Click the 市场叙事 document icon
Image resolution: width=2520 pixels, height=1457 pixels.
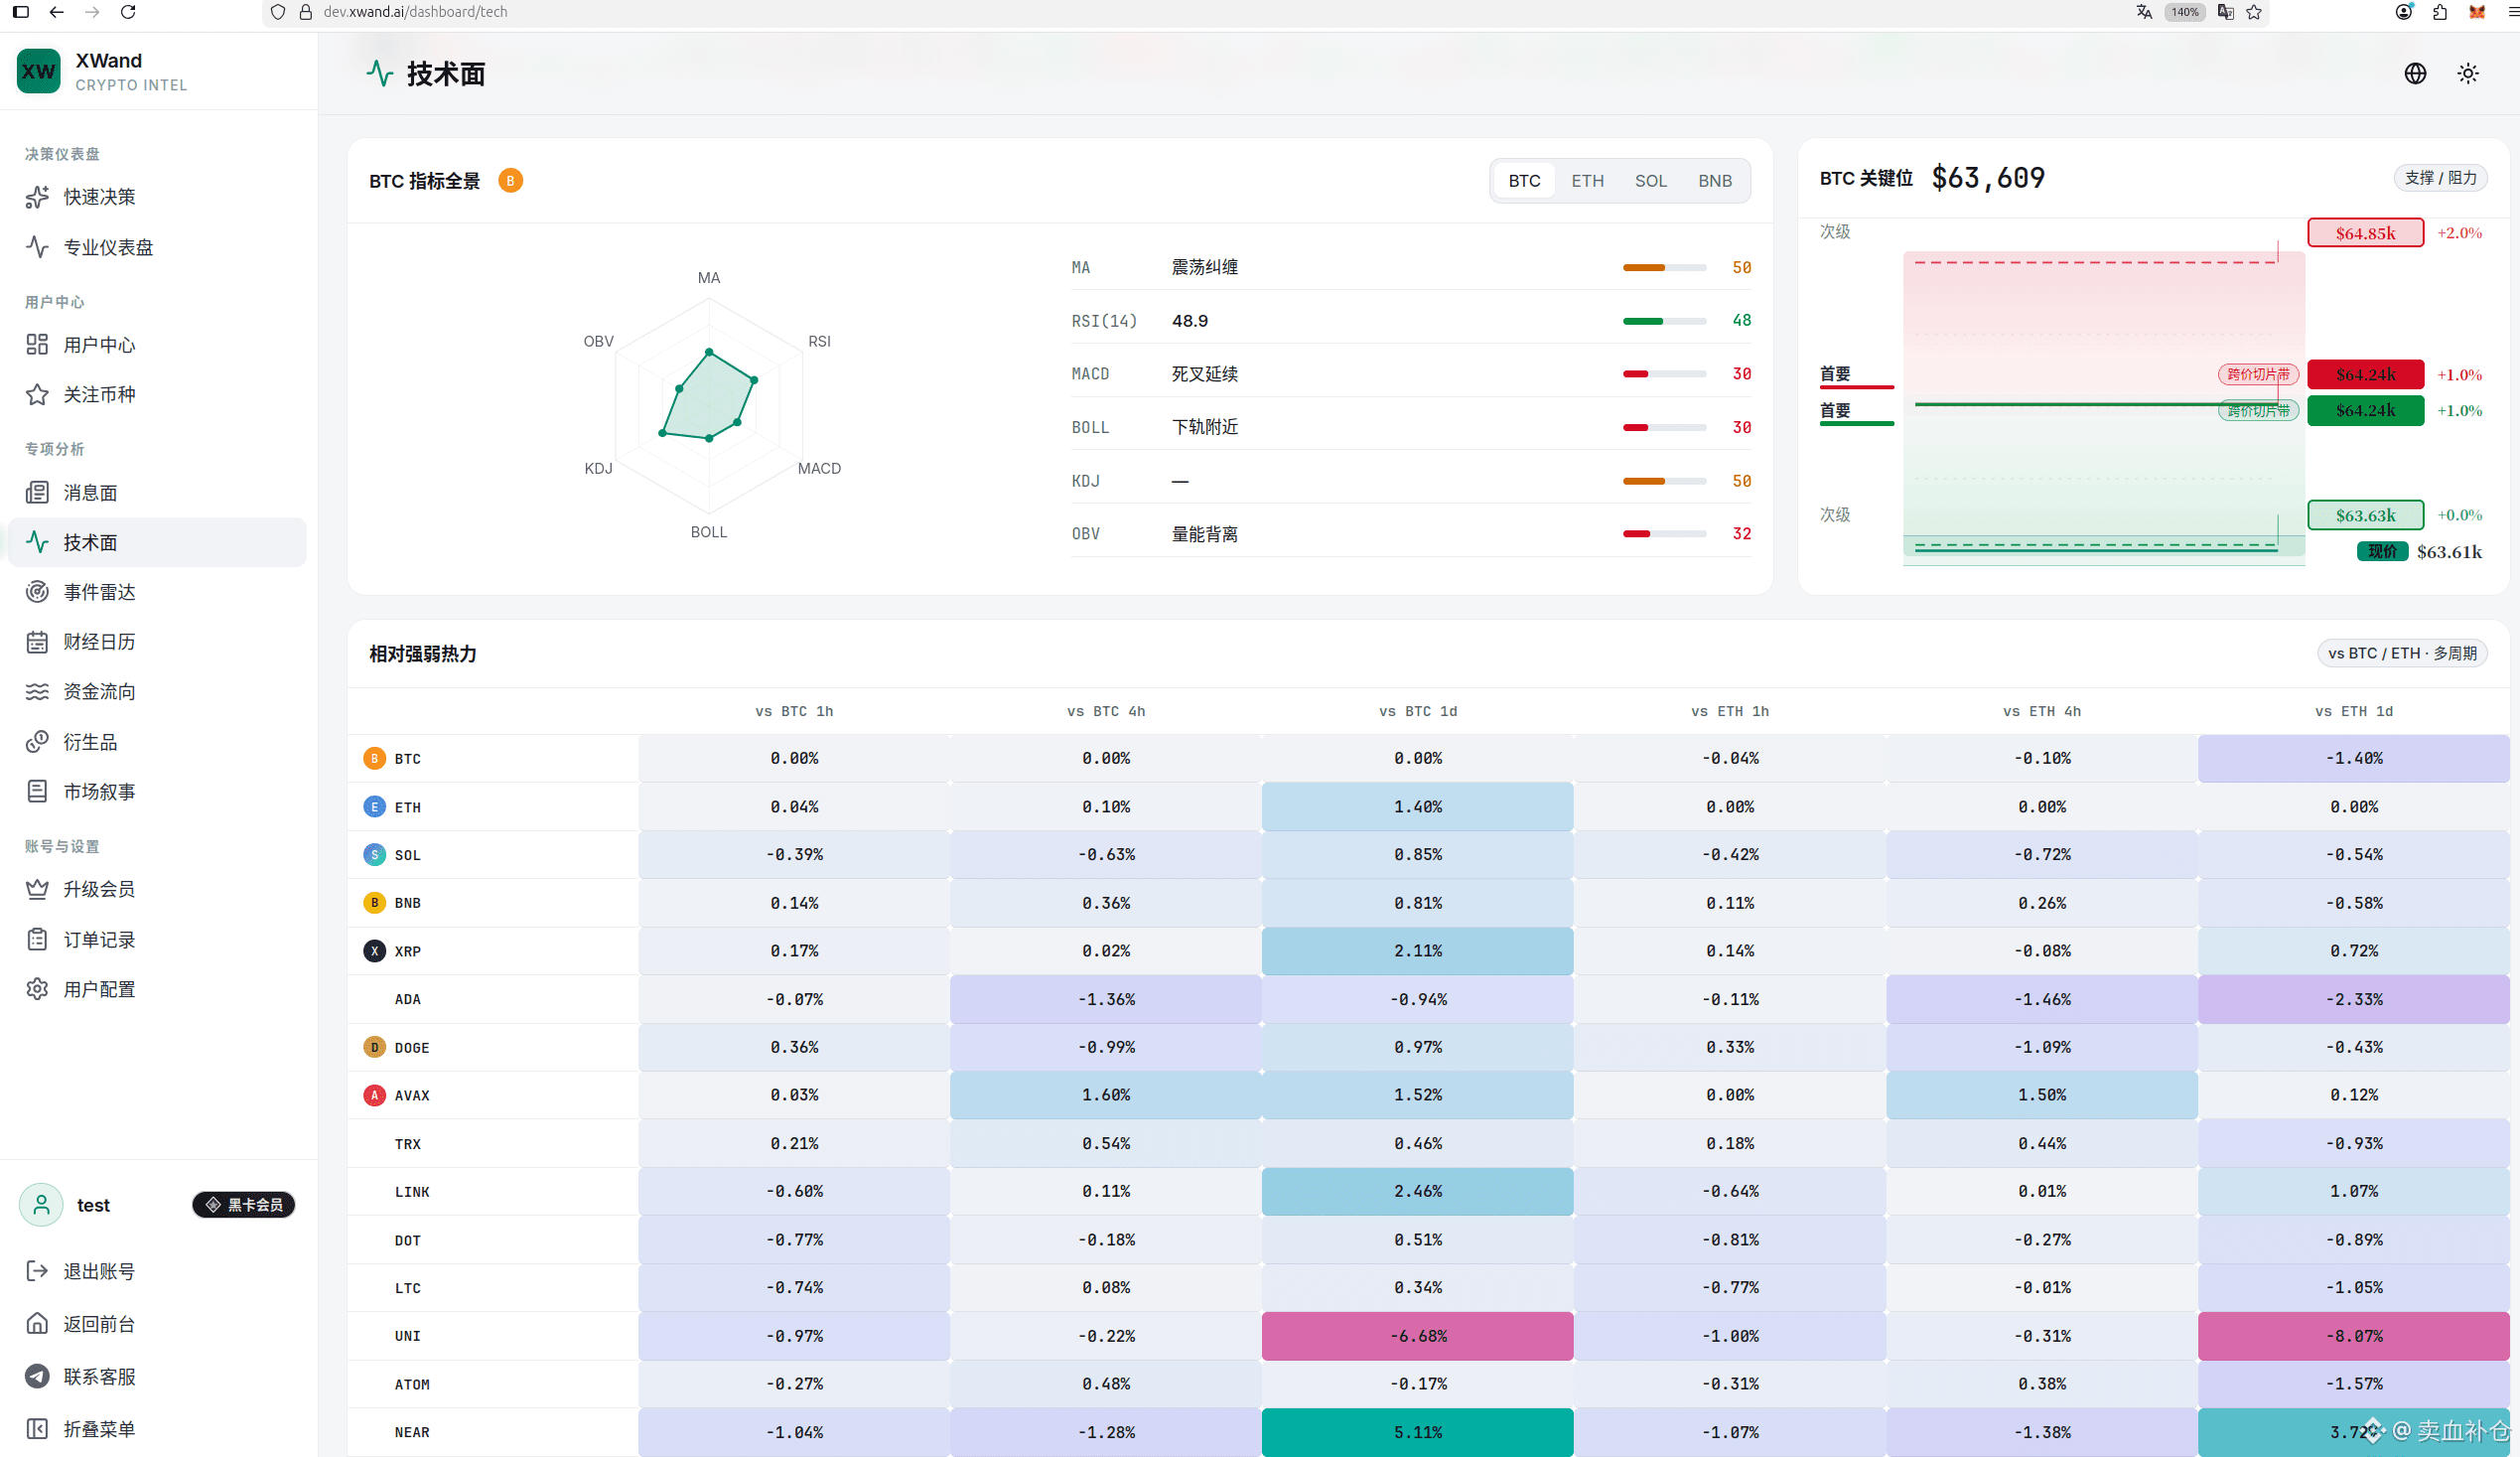[x=37, y=792]
